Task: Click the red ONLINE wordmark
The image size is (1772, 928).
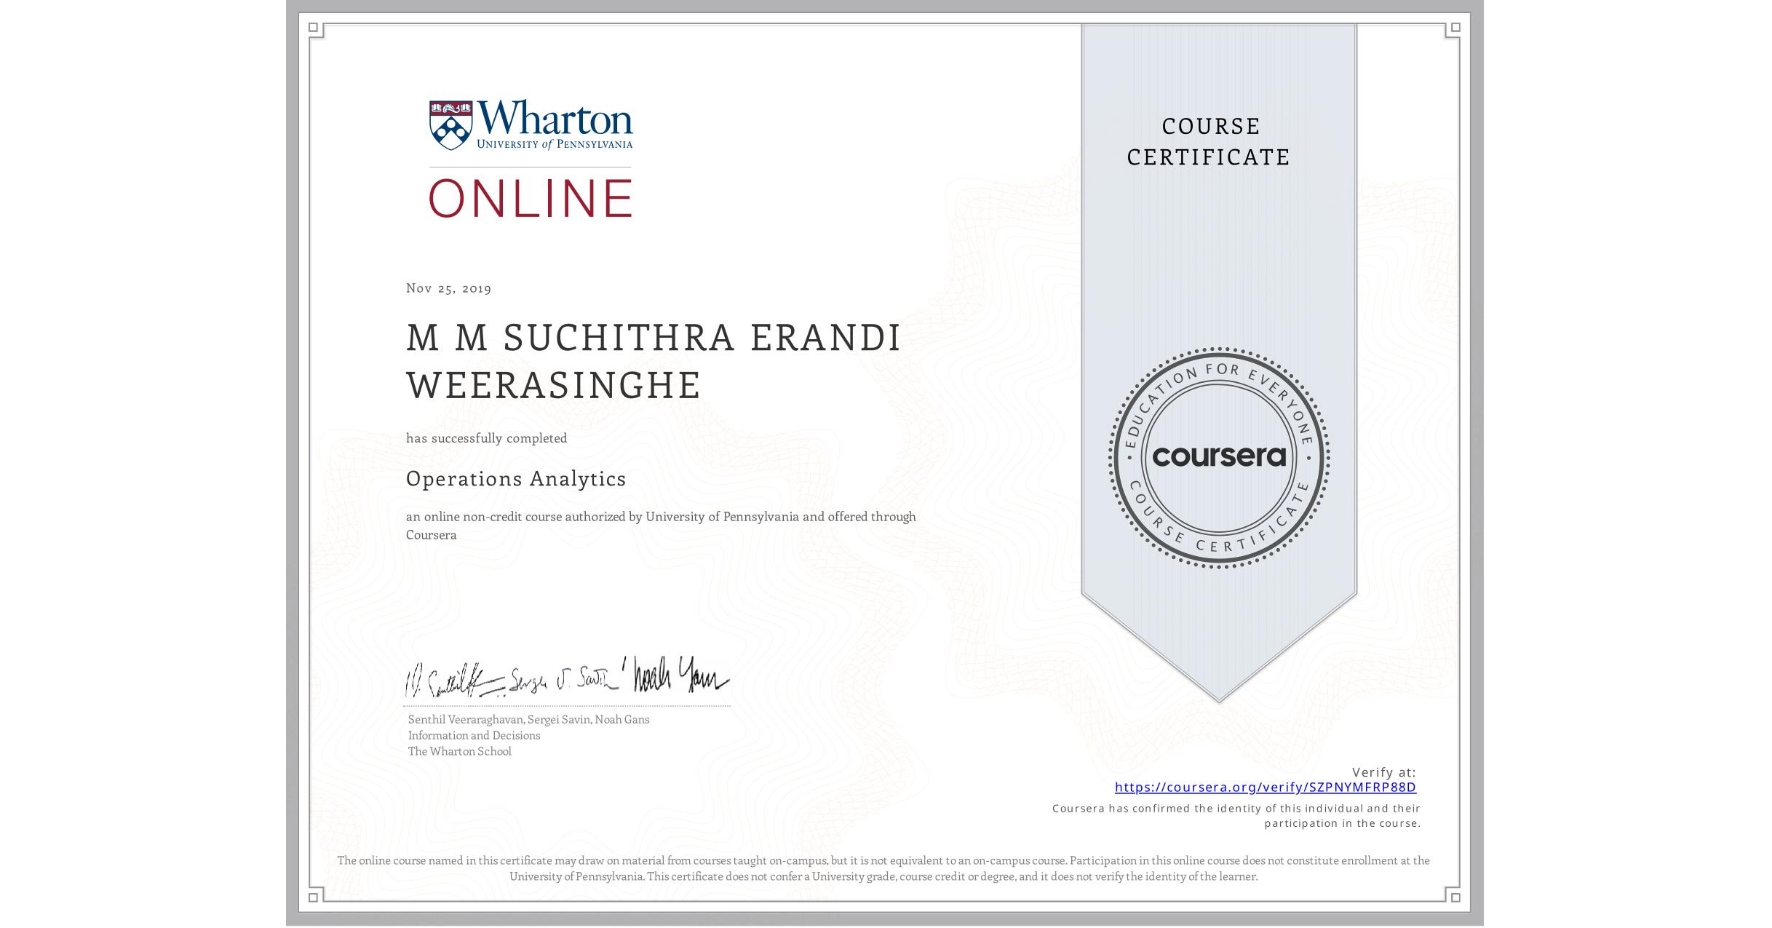Action: (x=531, y=198)
